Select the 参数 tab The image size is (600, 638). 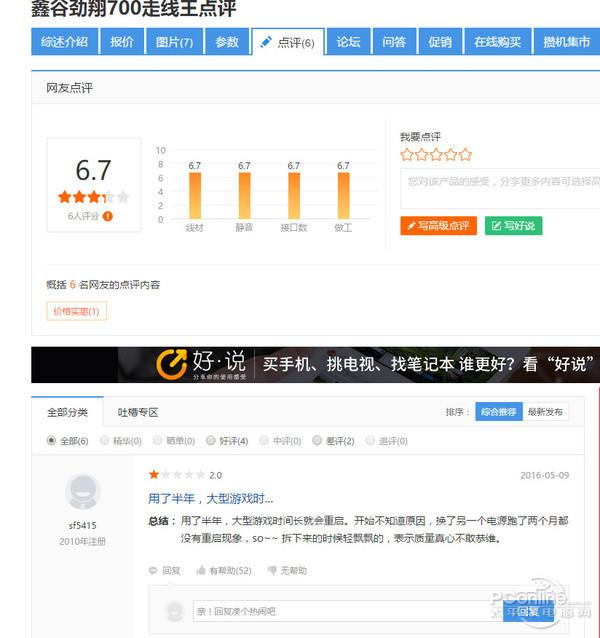click(x=227, y=41)
